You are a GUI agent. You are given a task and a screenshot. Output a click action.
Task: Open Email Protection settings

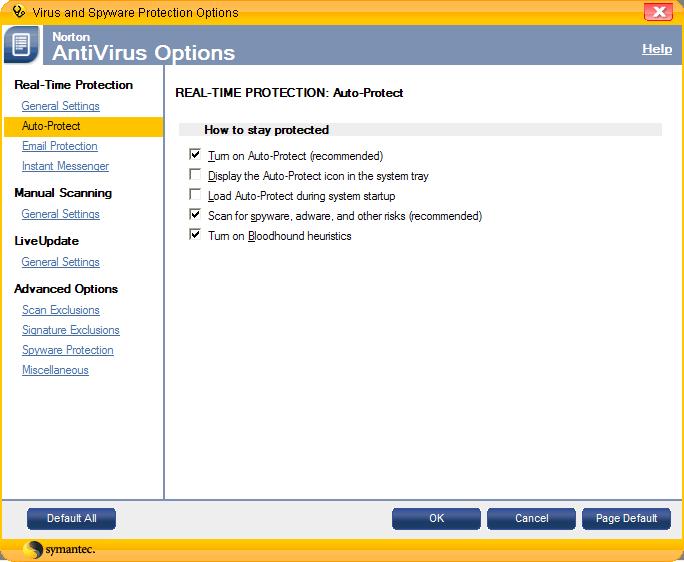click(x=60, y=146)
